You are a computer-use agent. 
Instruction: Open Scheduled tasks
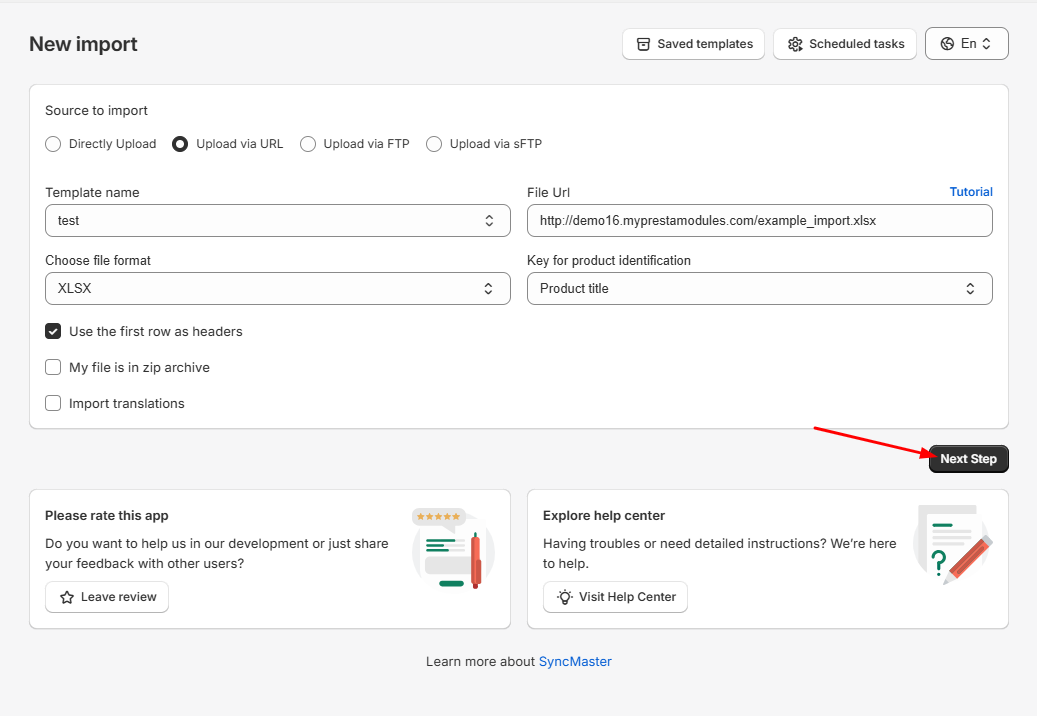[845, 44]
